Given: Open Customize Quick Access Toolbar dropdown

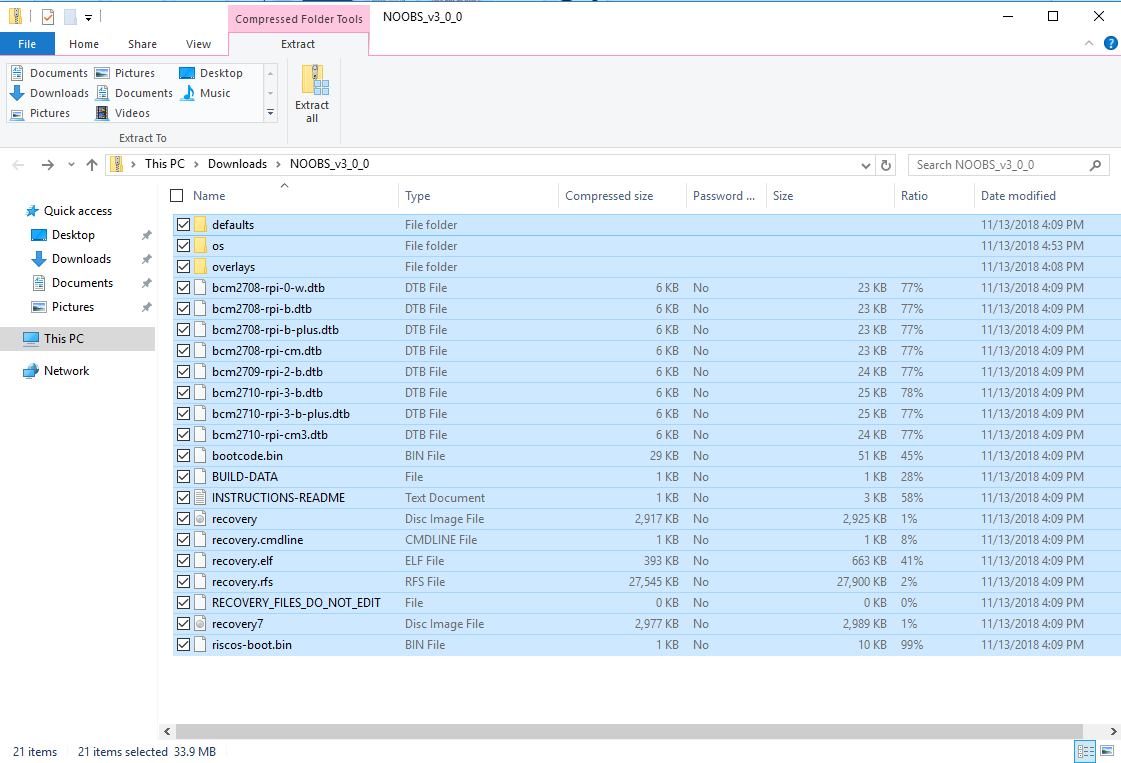Looking at the screenshot, I should click(88, 17).
